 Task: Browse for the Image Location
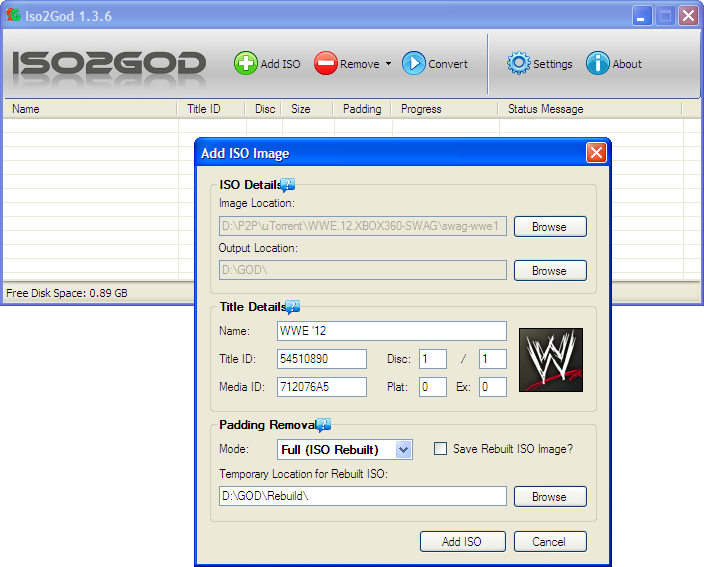[549, 227]
